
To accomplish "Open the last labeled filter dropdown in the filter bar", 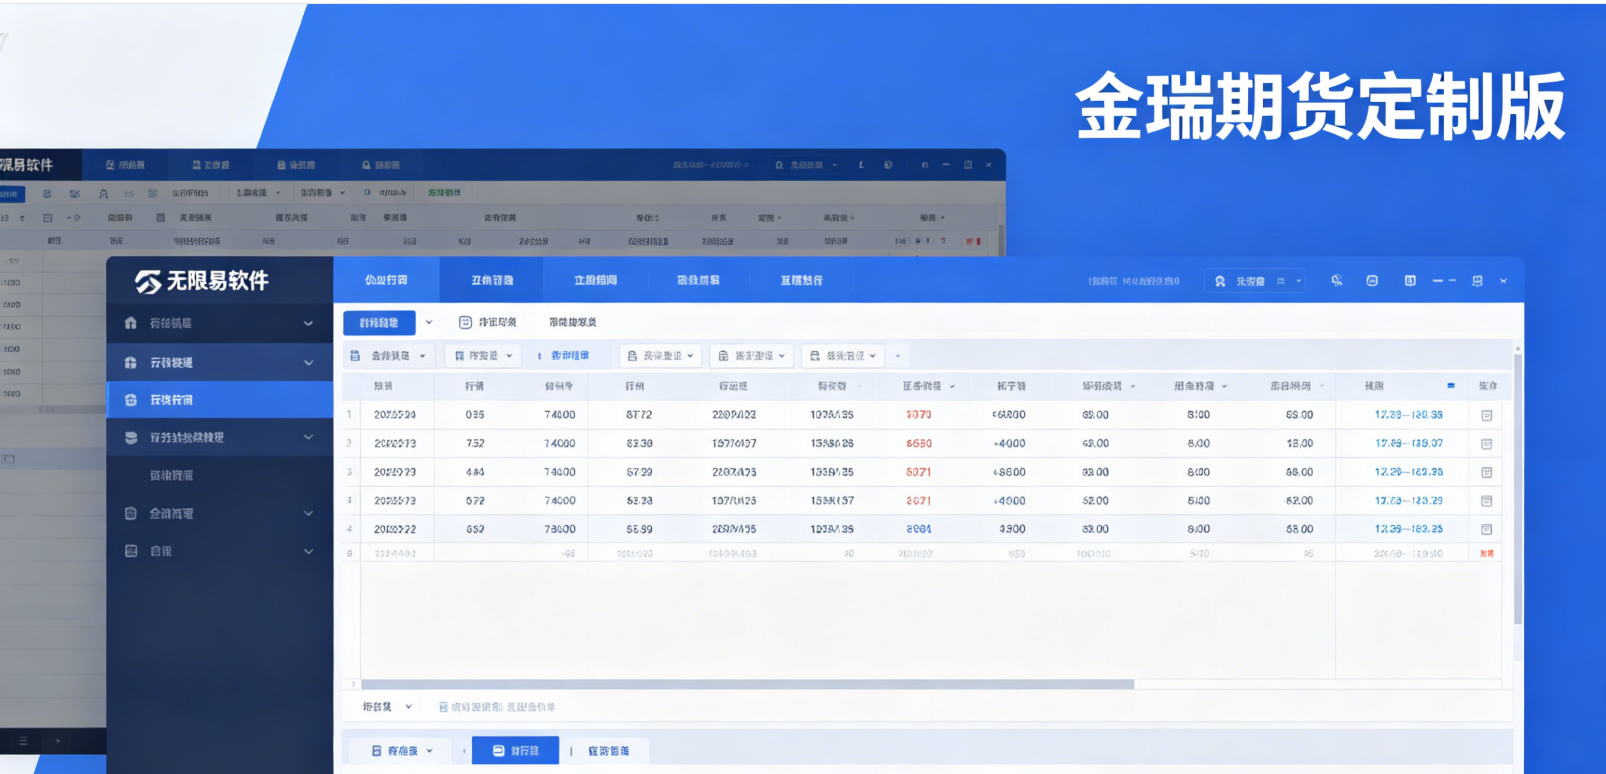I will pyautogui.click(x=842, y=356).
